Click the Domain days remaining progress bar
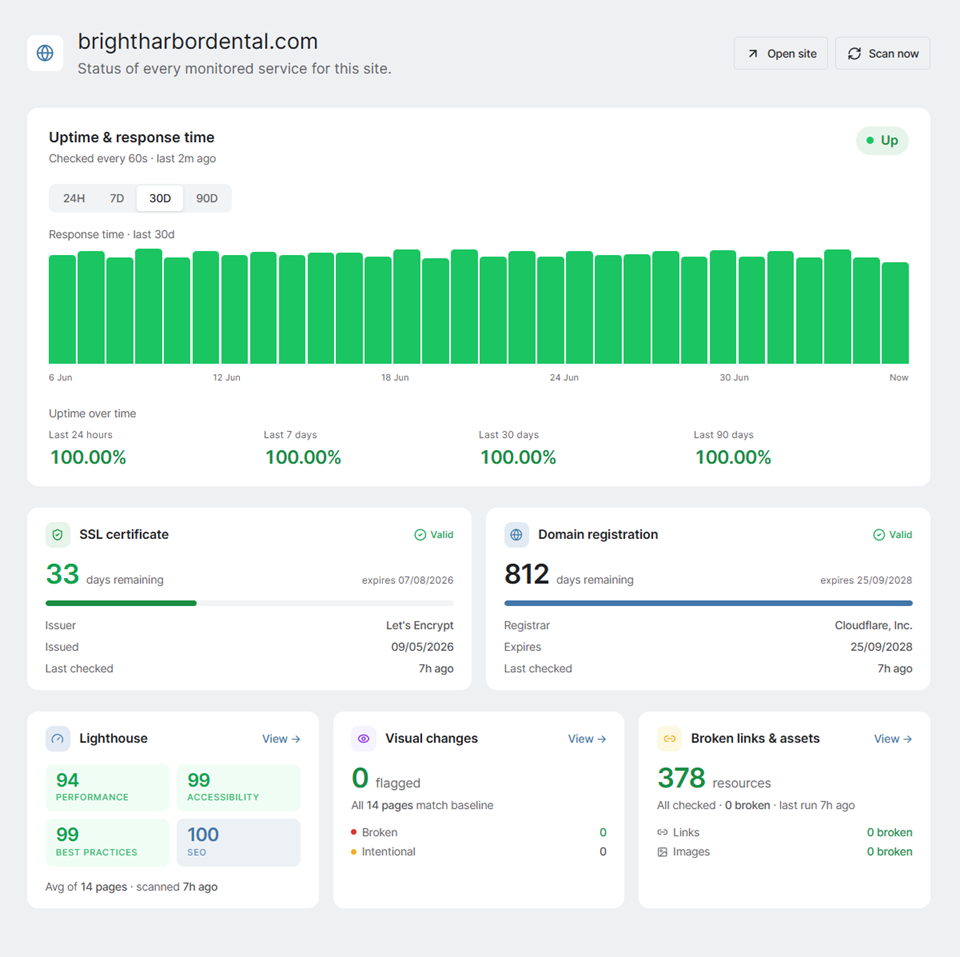 (x=708, y=603)
